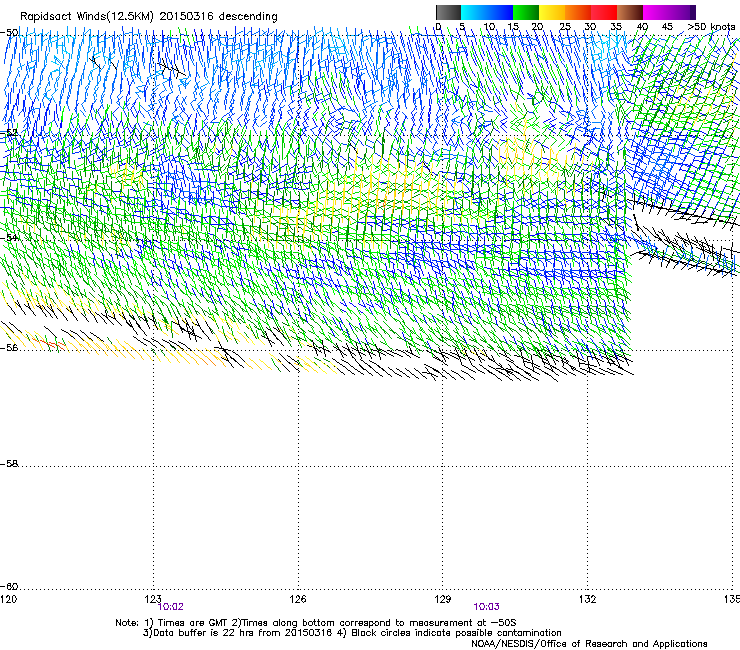Select the magenta 40-45 knots legend band

coord(656,12)
